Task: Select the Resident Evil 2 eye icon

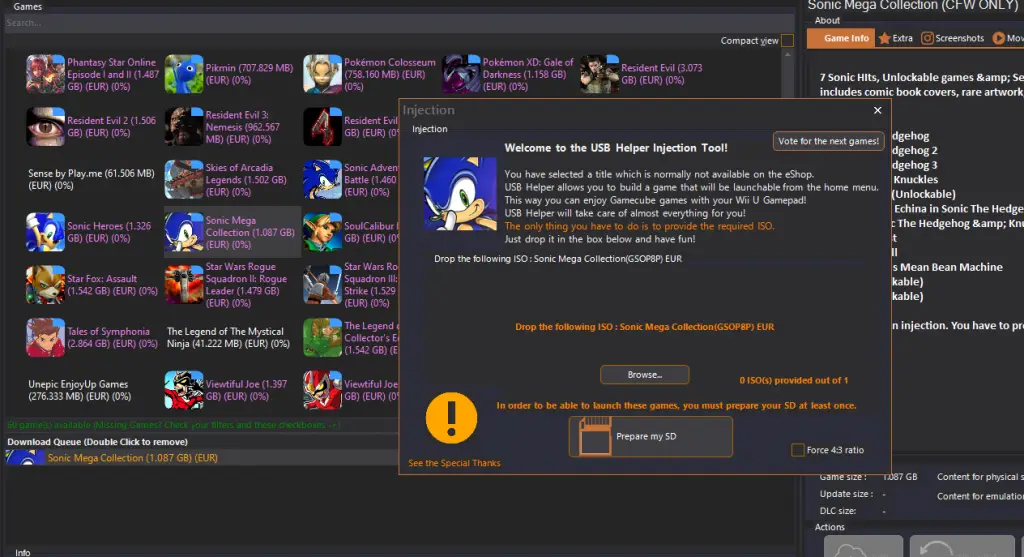Action: [x=45, y=127]
